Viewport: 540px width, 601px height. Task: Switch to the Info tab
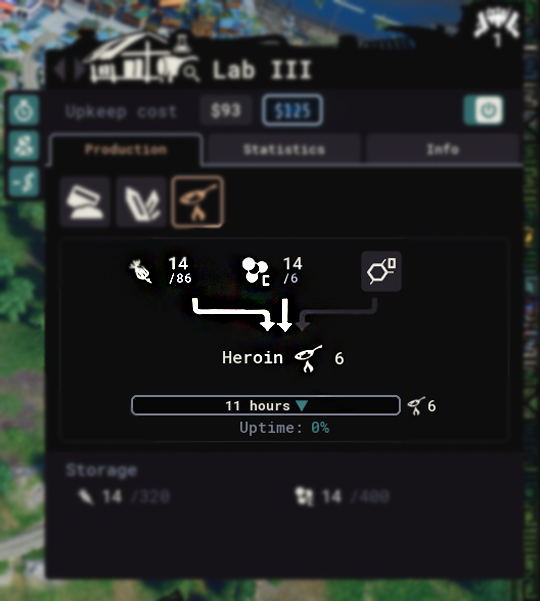(x=443, y=149)
